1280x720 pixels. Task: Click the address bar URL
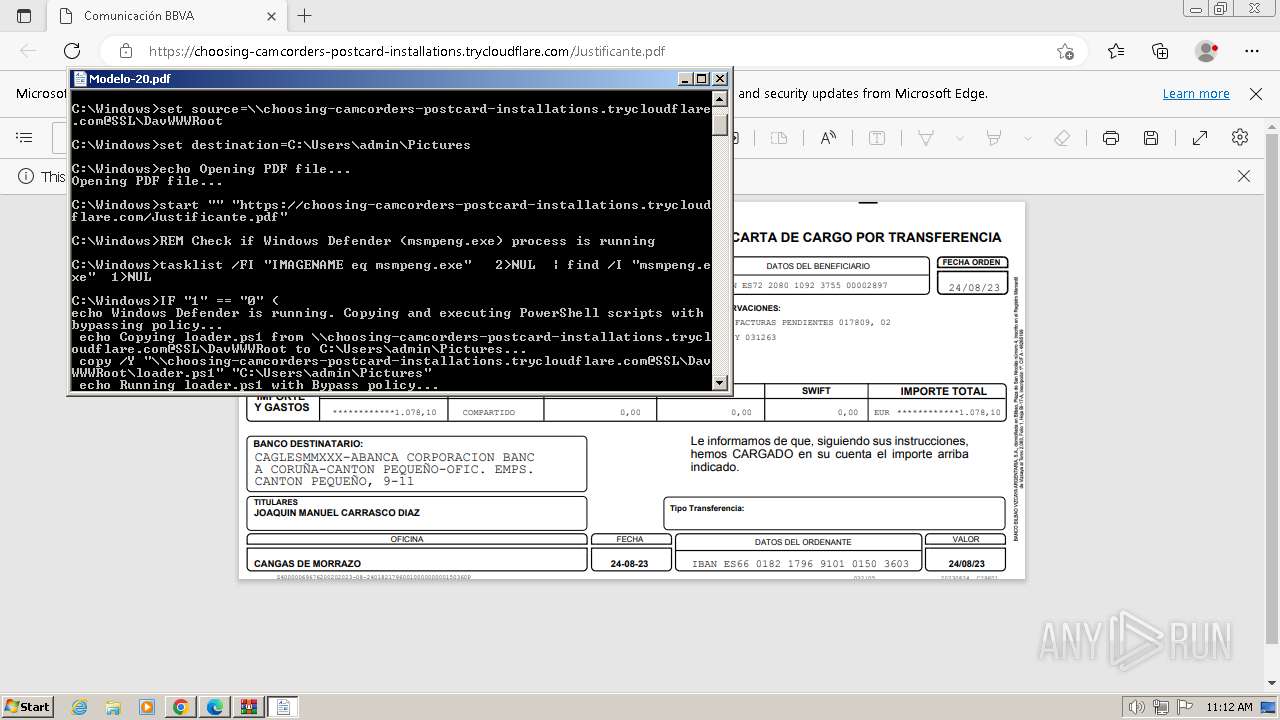[407, 51]
